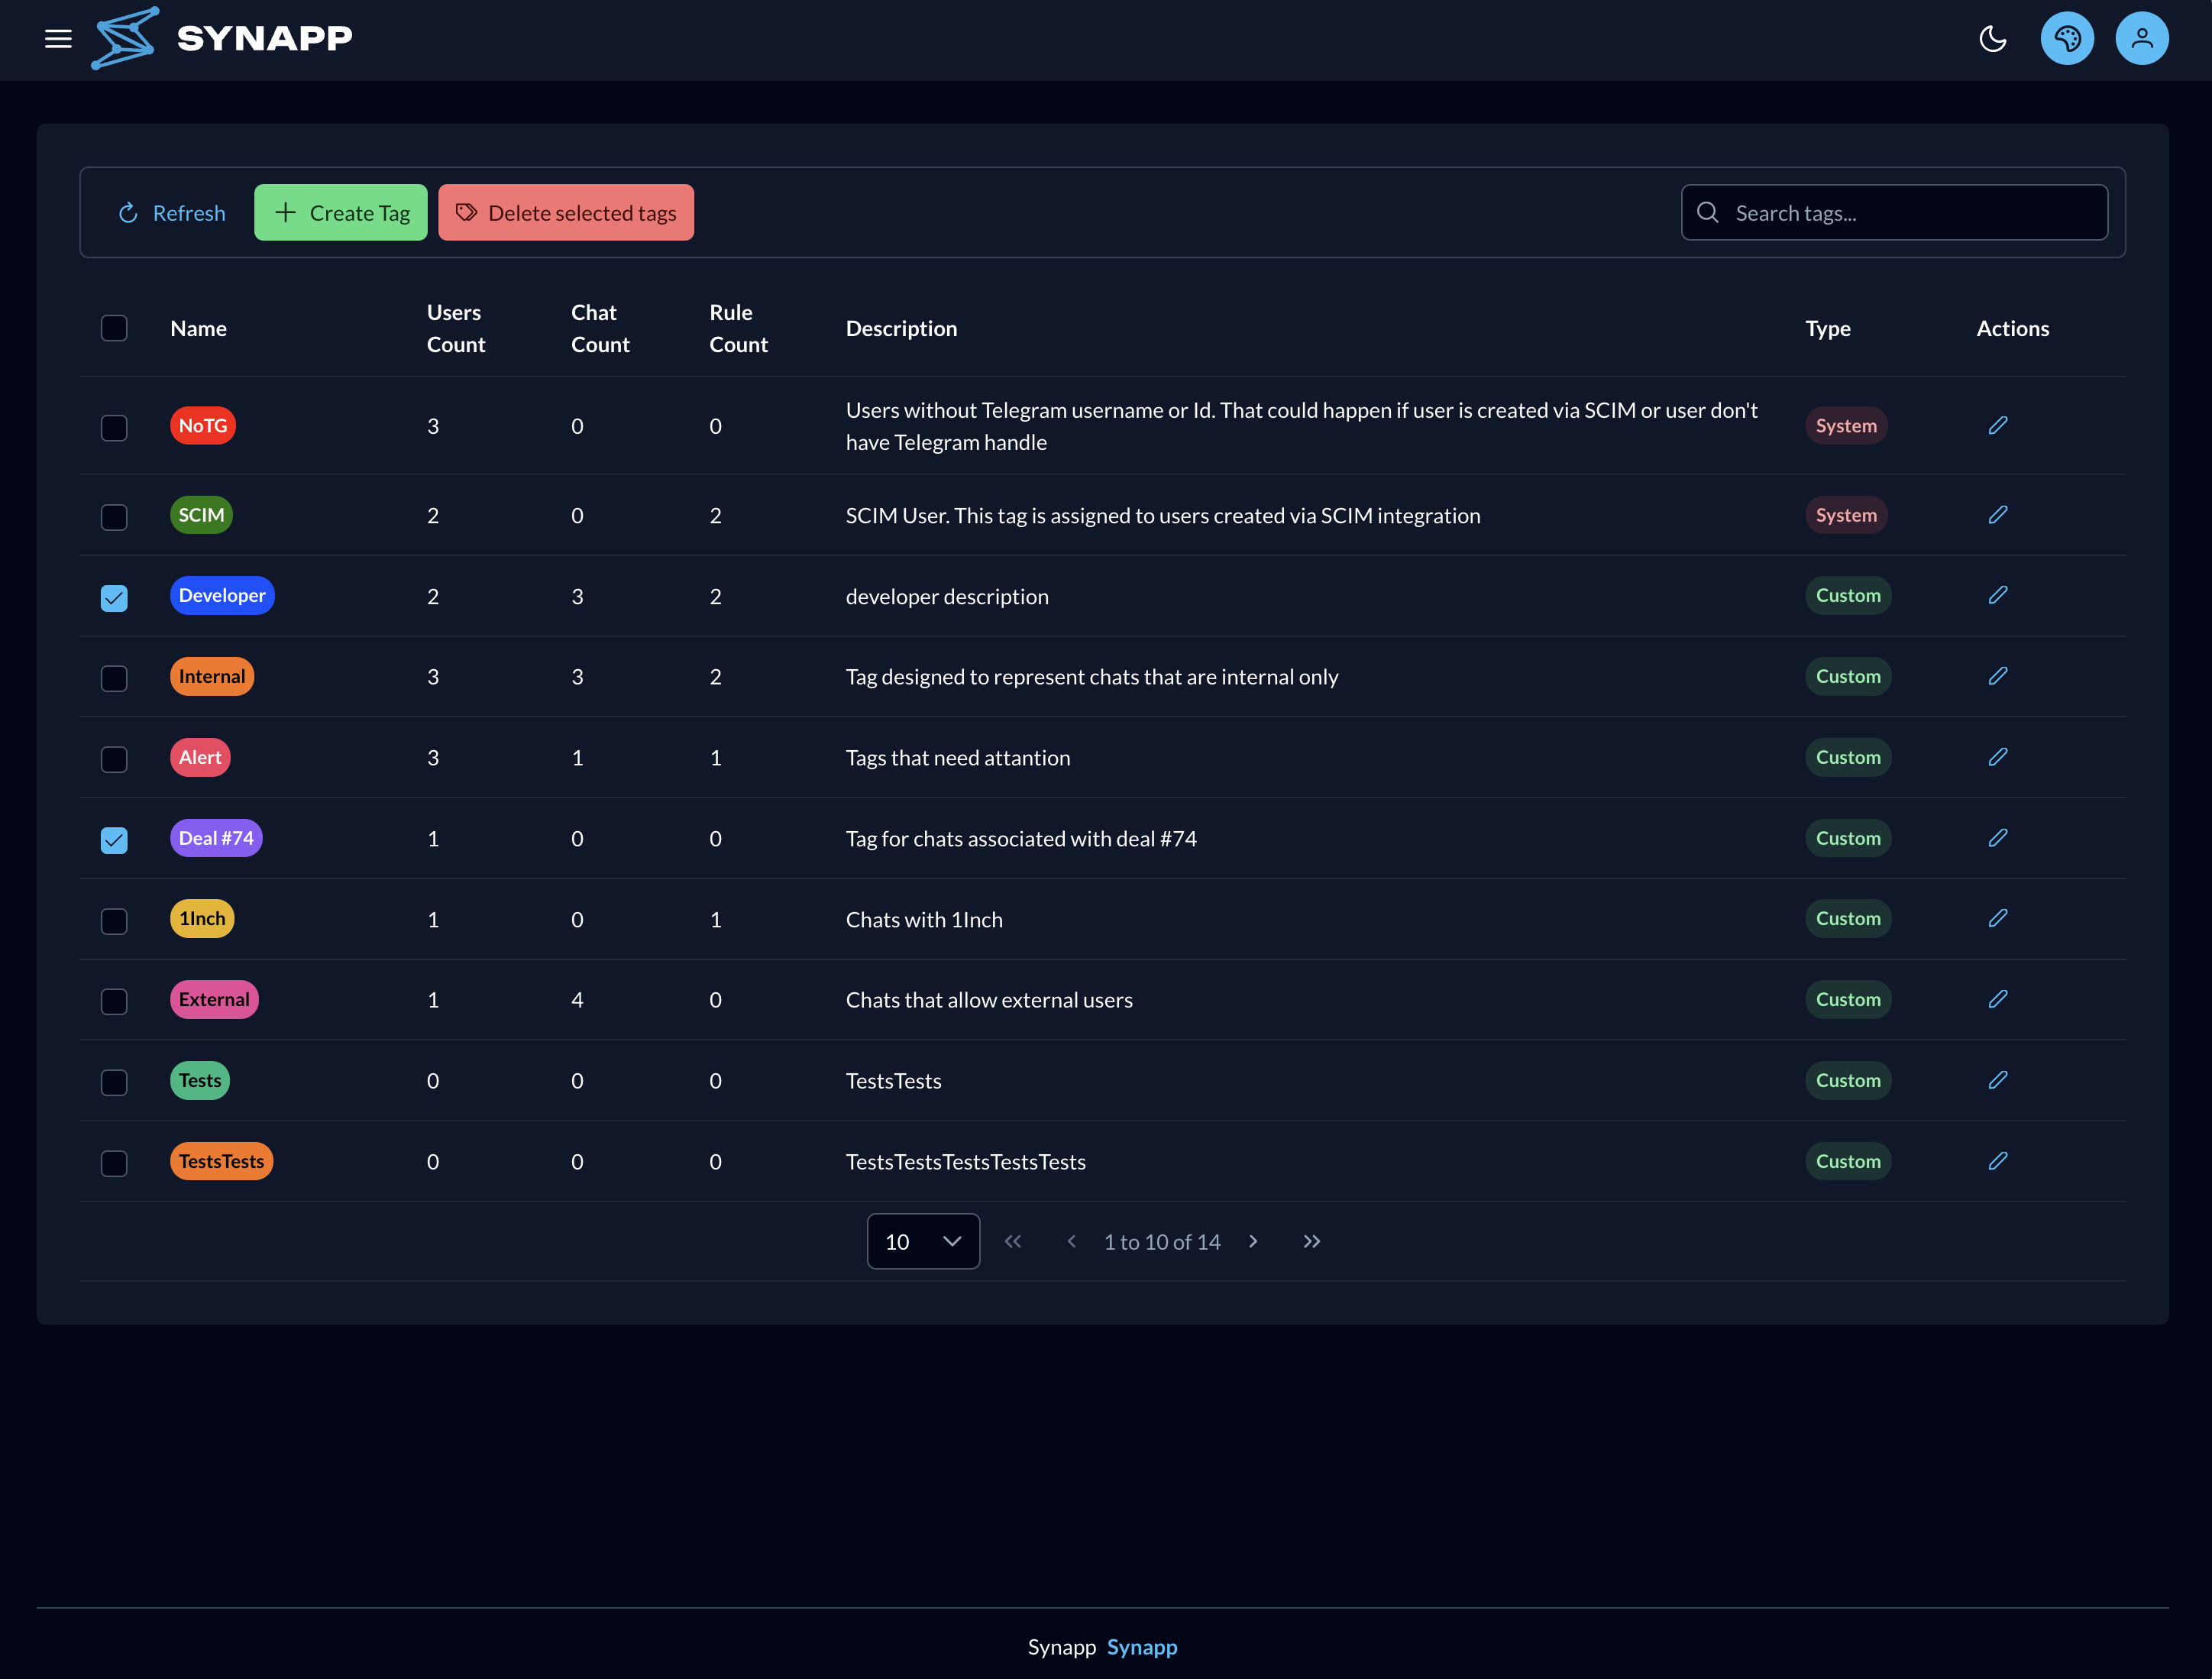Go to next page arrow
Image resolution: width=2212 pixels, height=1679 pixels.
pyautogui.click(x=1252, y=1241)
